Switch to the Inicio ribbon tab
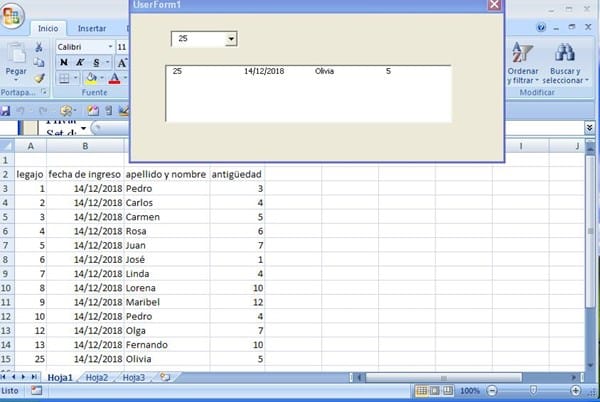The width and height of the screenshot is (600, 402). (x=48, y=29)
